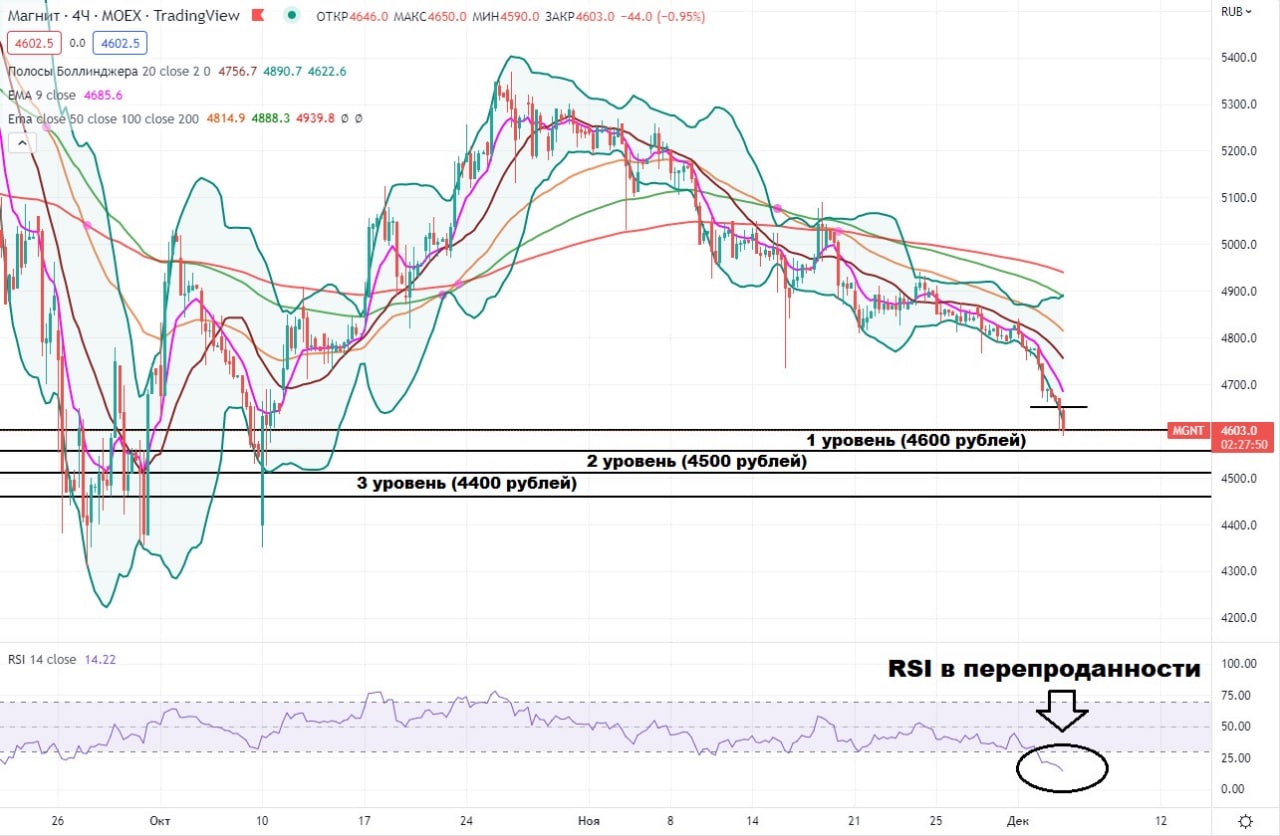Select Ema close 50 close 100 legend
This screenshot has height=836, width=1280.
(102, 118)
